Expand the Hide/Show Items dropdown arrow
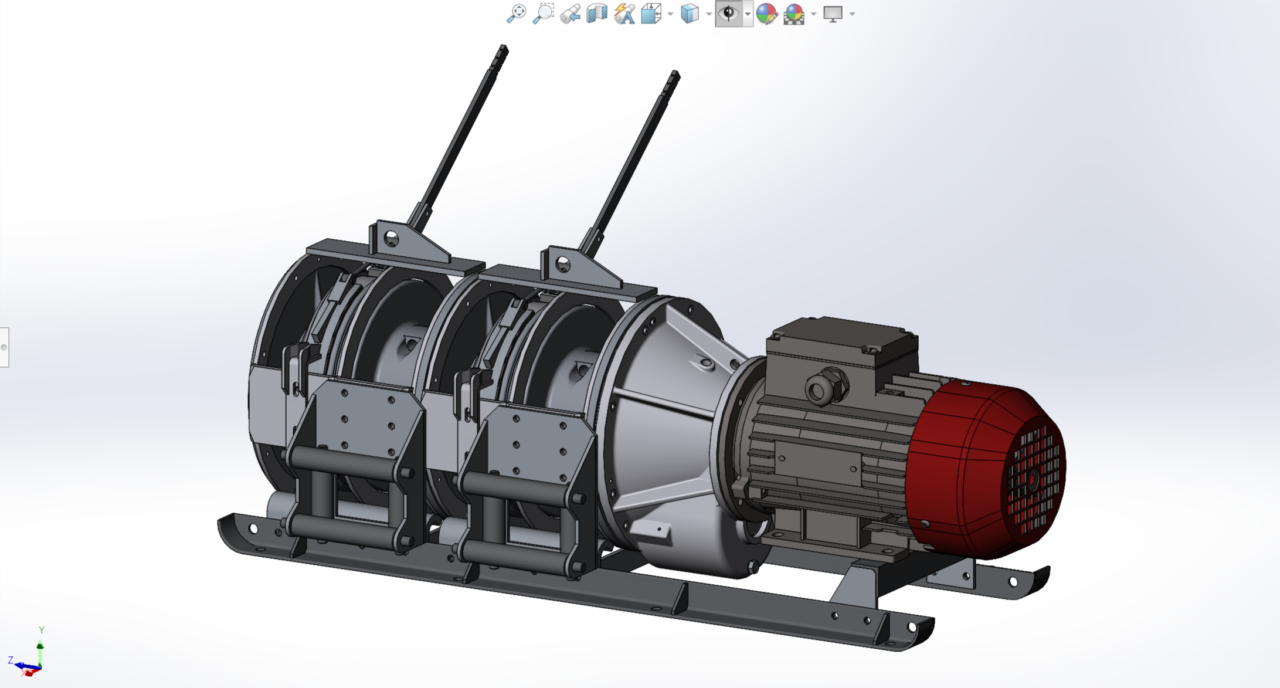Viewport: 1280px width, 688px height. coord(748,15)
